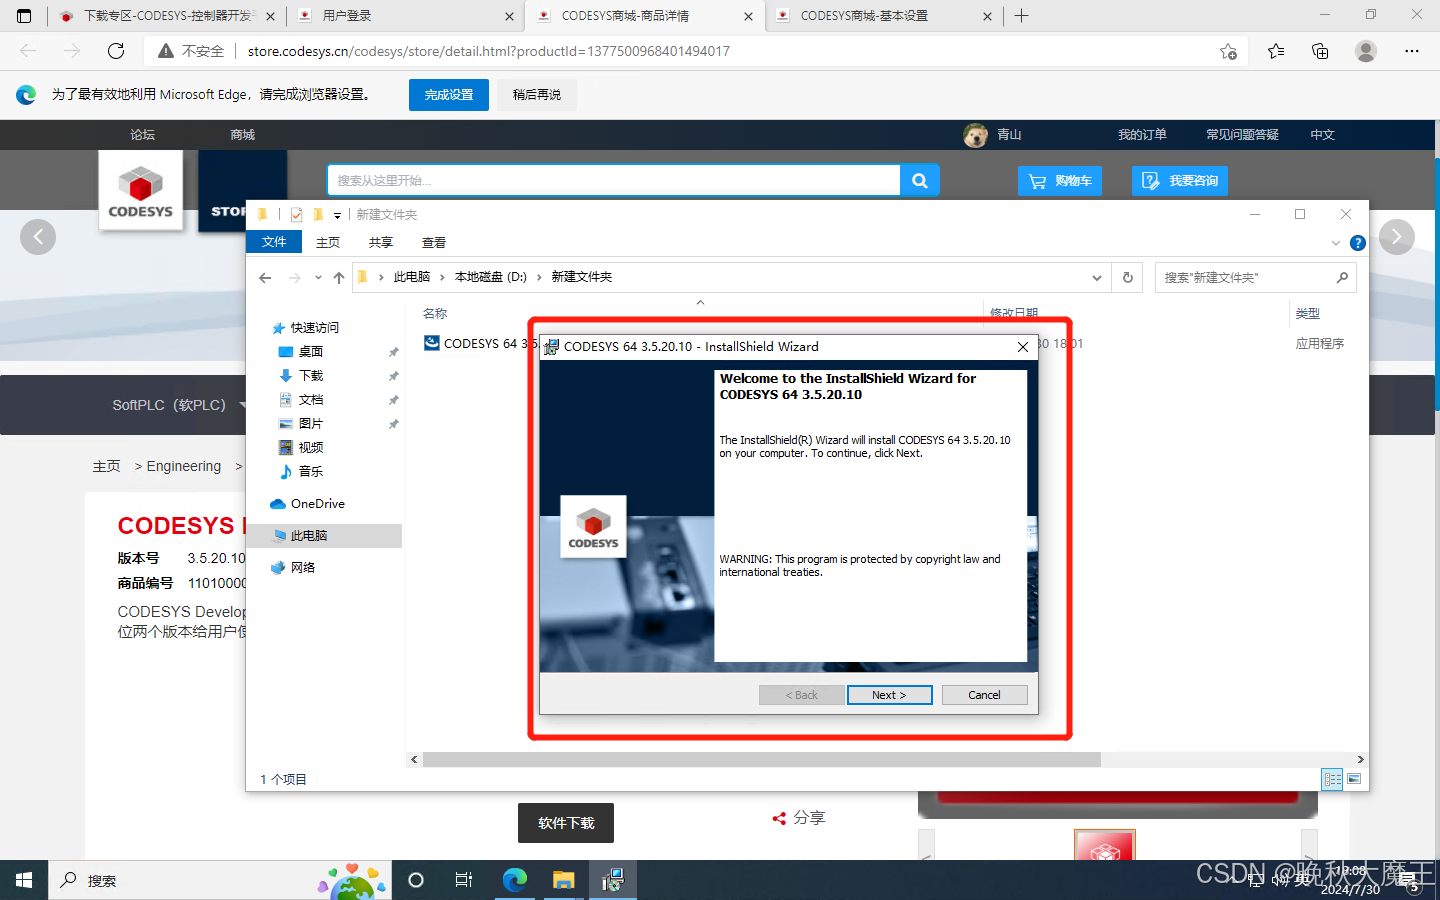The image size is (1440, 900).
Task: Select 音乐 in the navigation pane
Action: pyautogui.click(x=311, y=472)
